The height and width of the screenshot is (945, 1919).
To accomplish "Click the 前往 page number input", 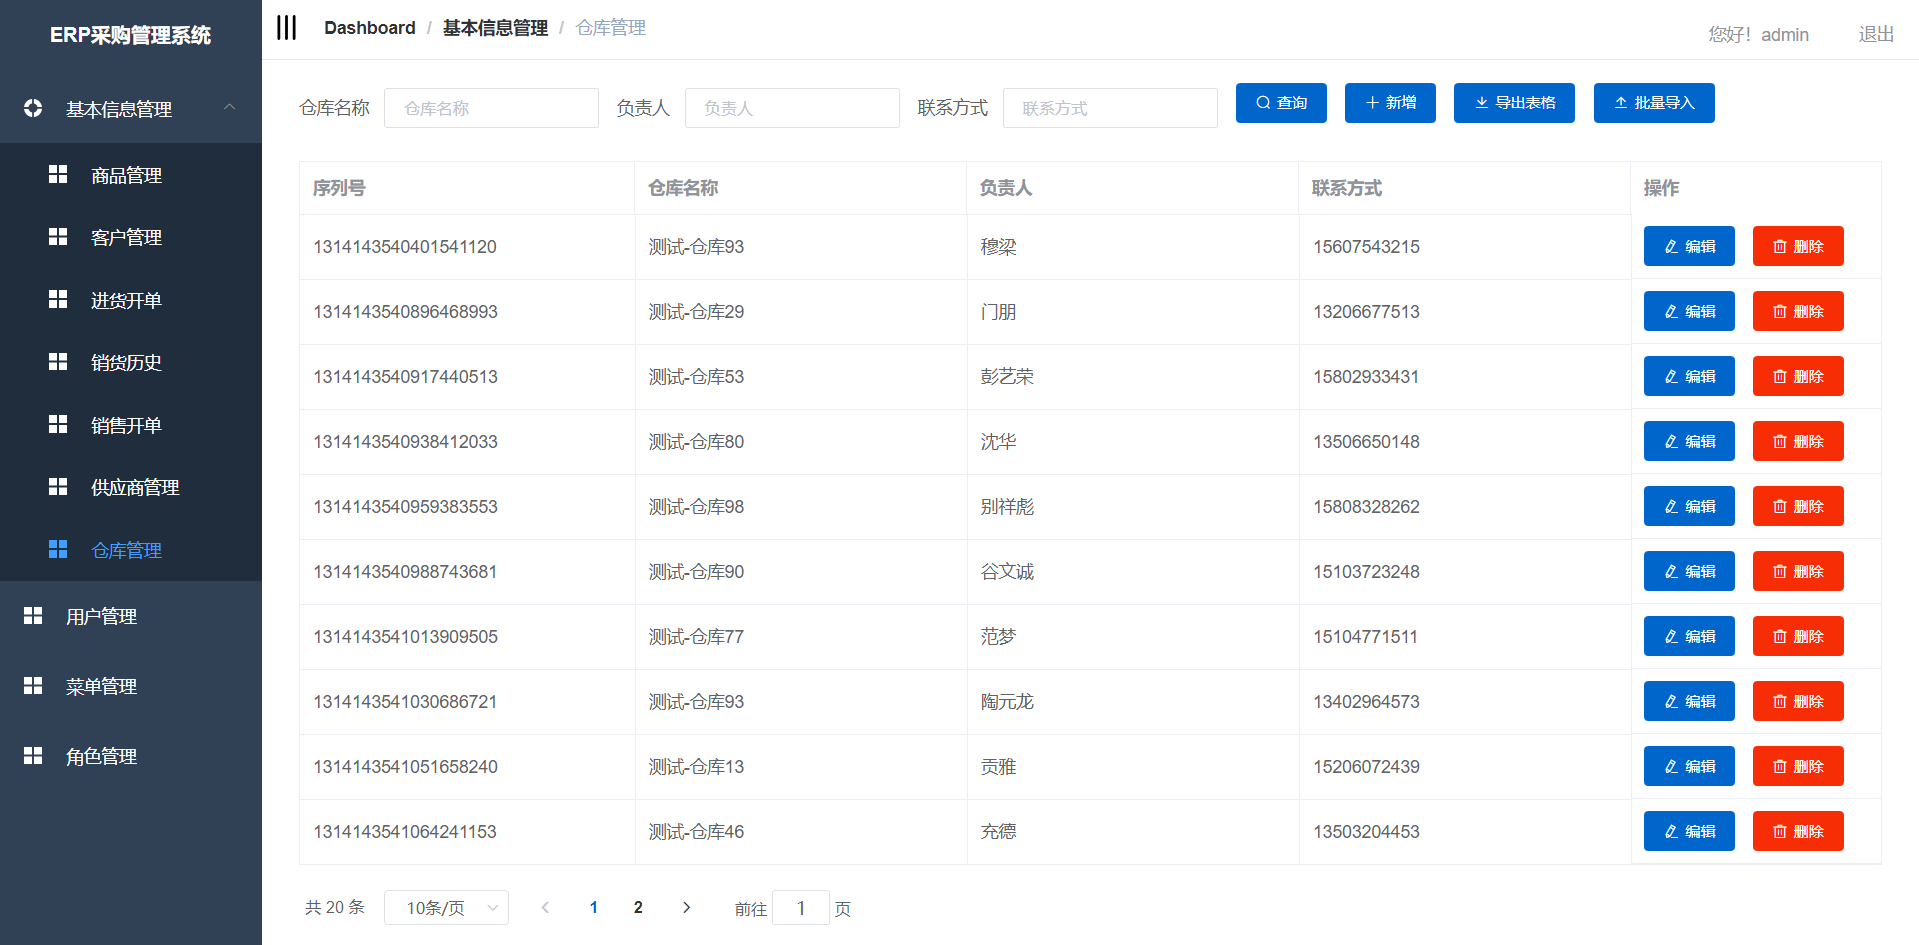I will click(801, 908).
